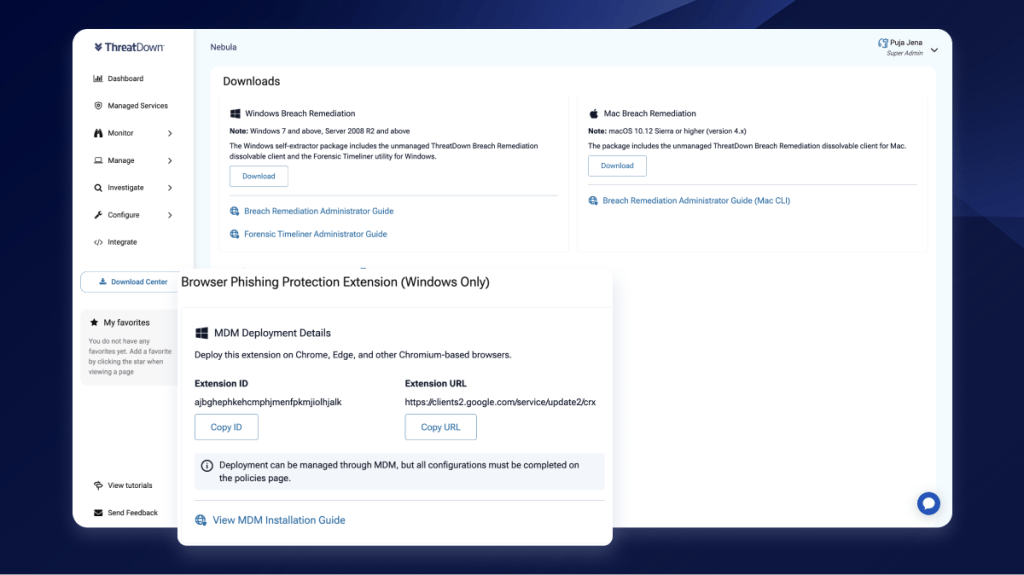The image size is (1024, 575).
Task: Click the globe icon beside Mac CLI guide
Action: click(593, 201)
